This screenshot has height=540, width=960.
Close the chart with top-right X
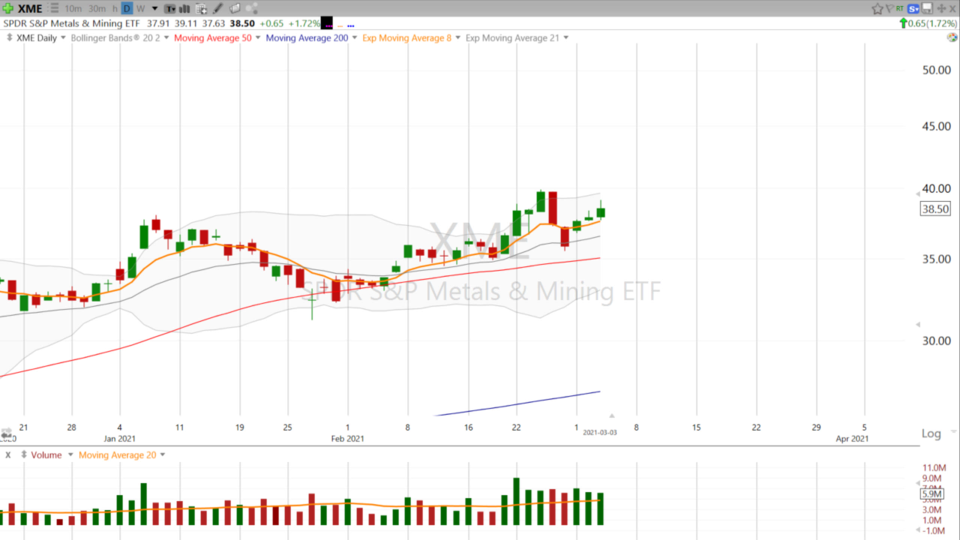(953, 9)
